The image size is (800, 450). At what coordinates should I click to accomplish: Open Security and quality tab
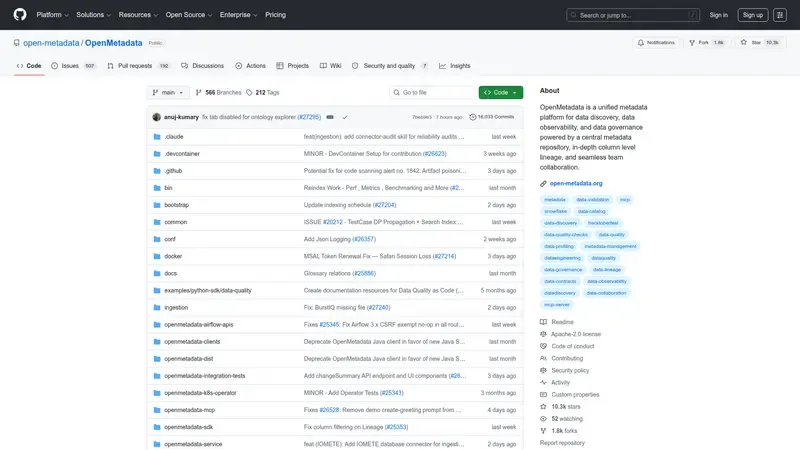(x=390, y=66)
